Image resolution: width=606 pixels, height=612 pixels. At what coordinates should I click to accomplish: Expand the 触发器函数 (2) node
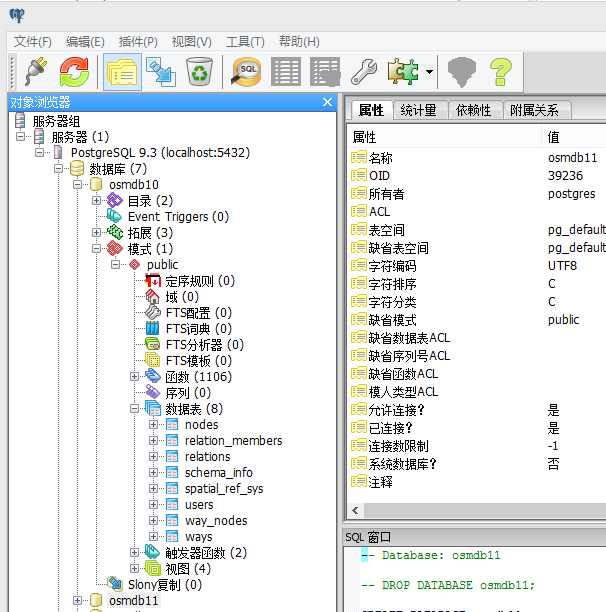[x=134, y=553]
